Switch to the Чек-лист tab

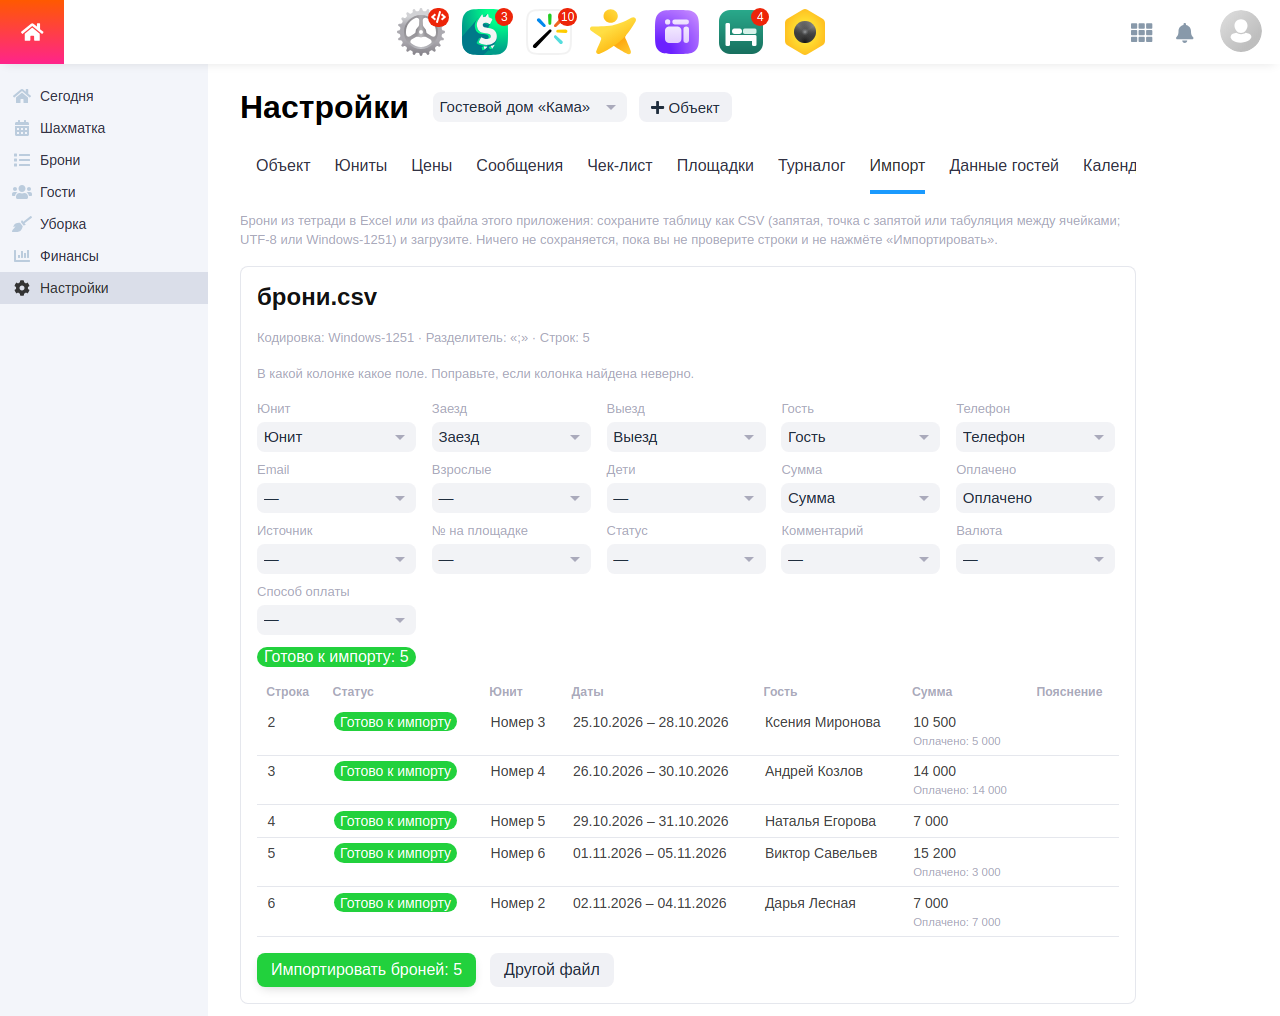point(620,166)
